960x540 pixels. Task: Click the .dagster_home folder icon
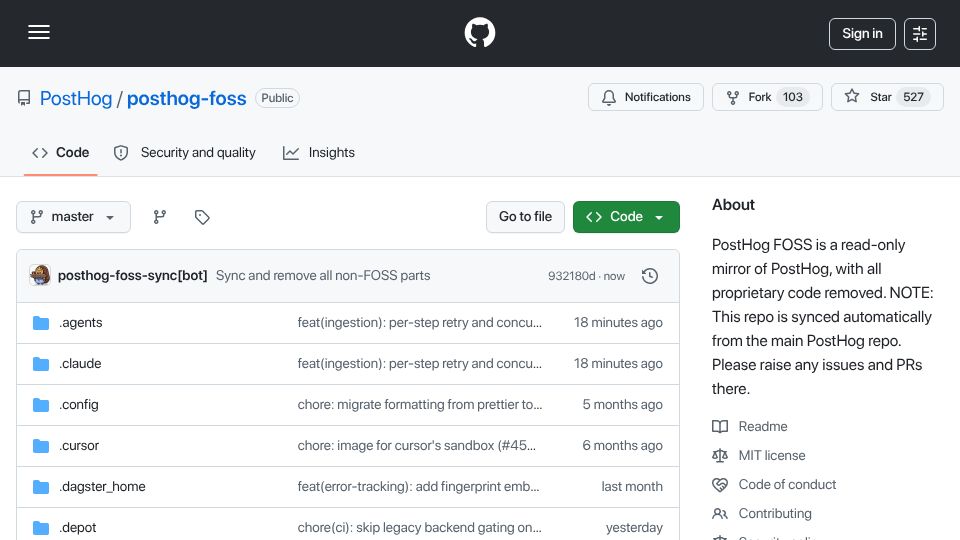[x=41, y=487]
